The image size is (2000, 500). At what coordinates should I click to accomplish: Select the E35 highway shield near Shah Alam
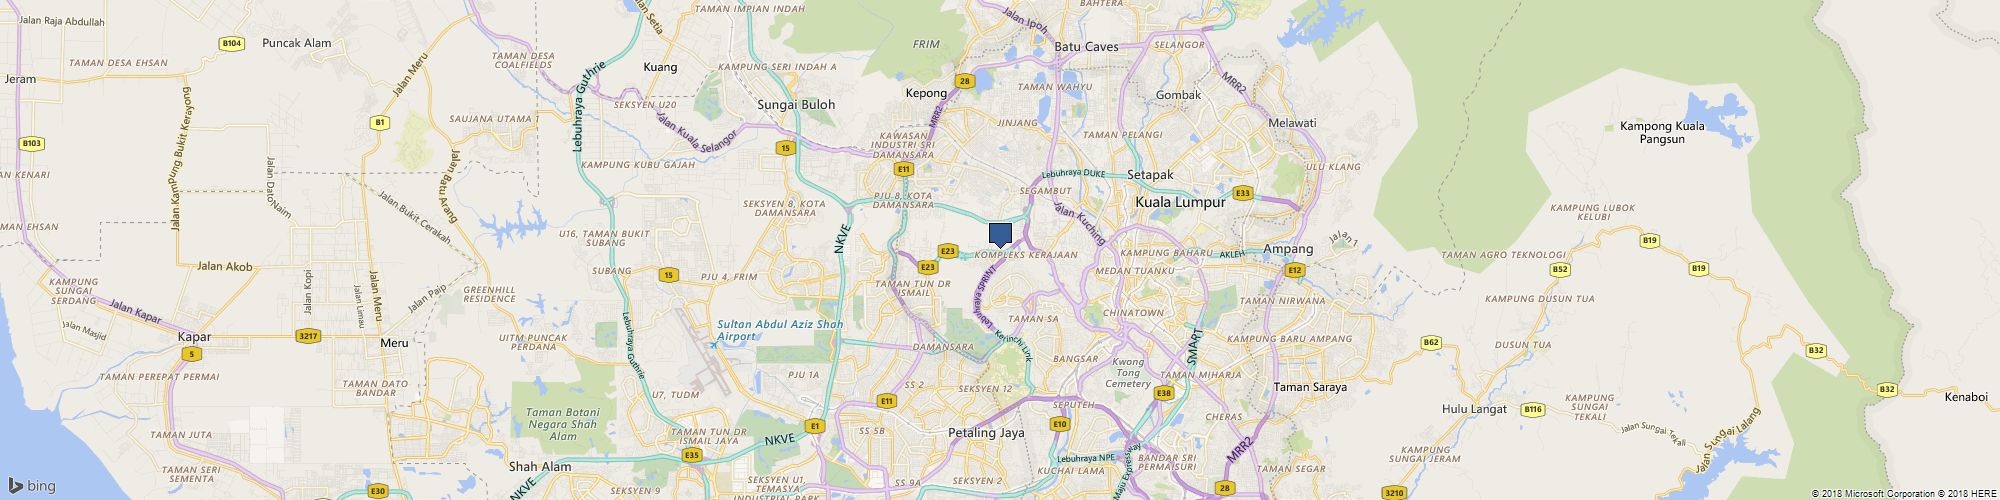[692, 455]
